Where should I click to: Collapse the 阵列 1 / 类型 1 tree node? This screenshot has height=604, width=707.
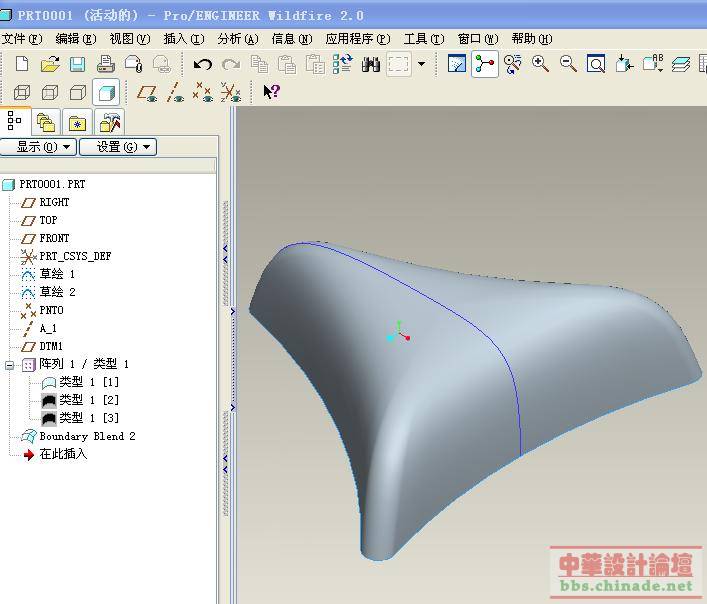pyautogui.click(x=10, y=365)
